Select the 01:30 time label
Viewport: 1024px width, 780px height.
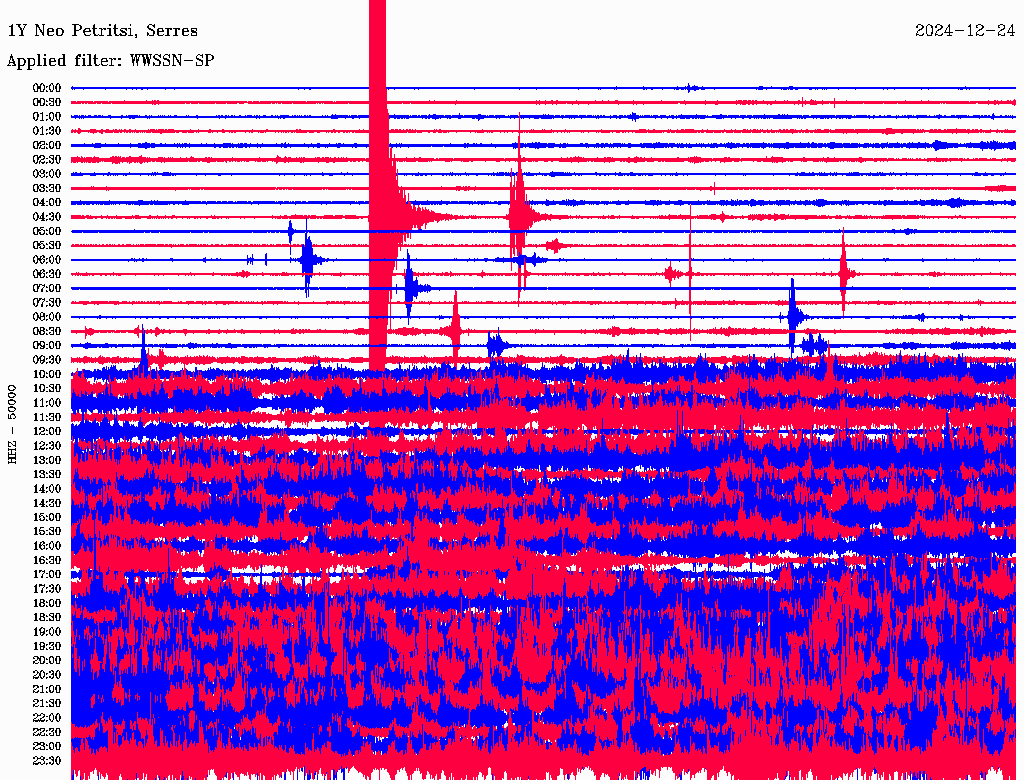click(x=47, y=131)
